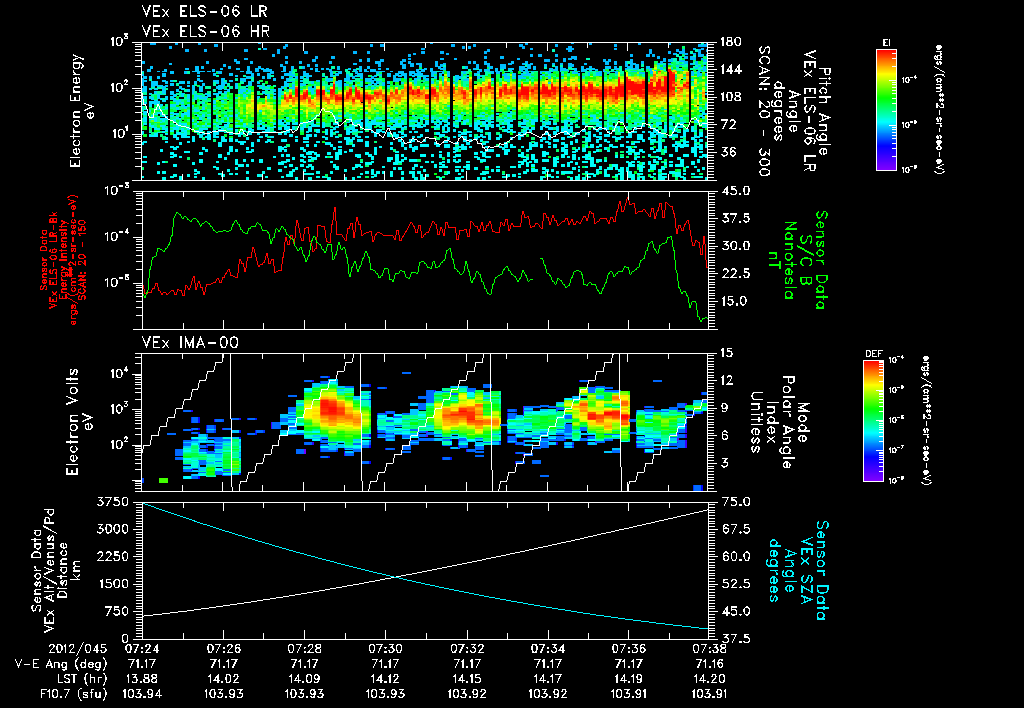Click the time tick label '07:32'
1024x708 pixels.
coord(466,649)
